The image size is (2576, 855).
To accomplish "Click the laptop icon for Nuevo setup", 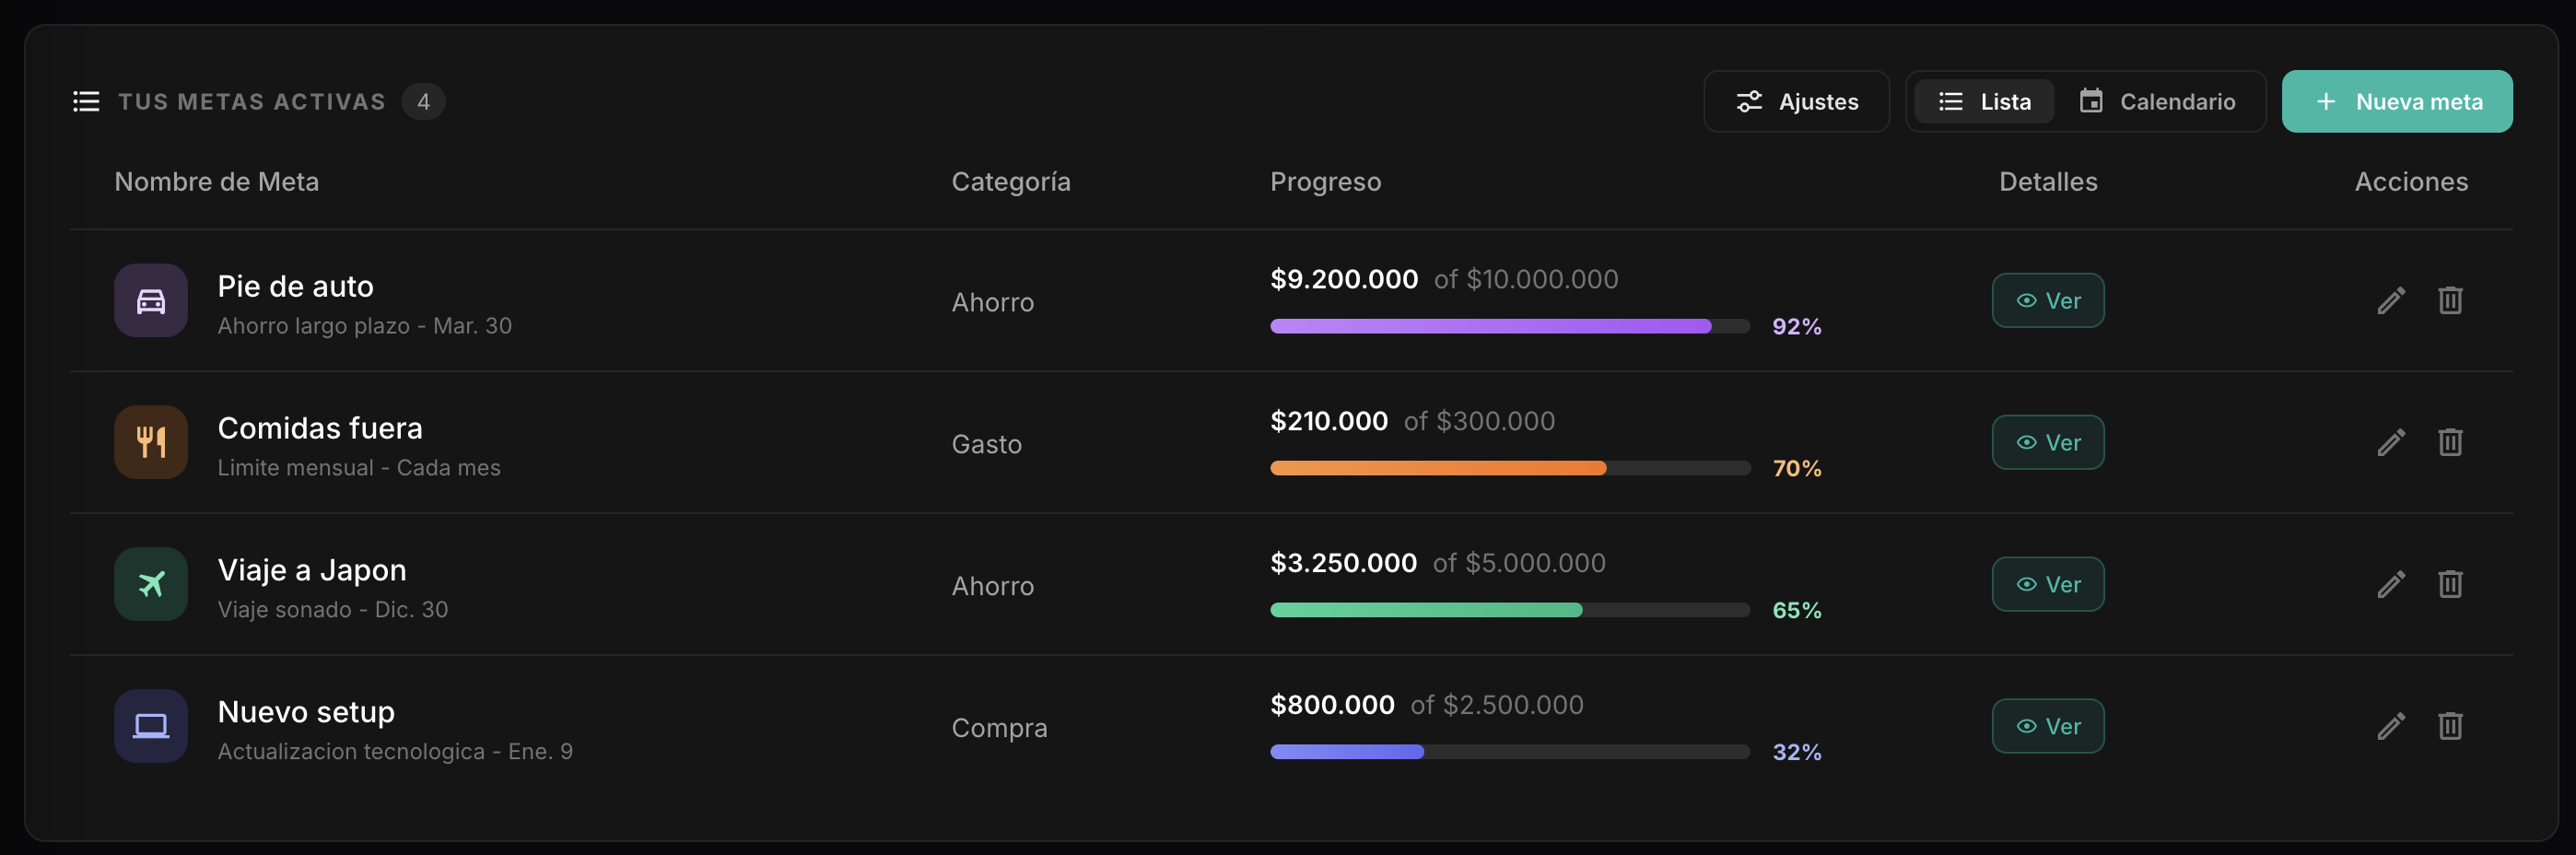I will tap(150, 726).
